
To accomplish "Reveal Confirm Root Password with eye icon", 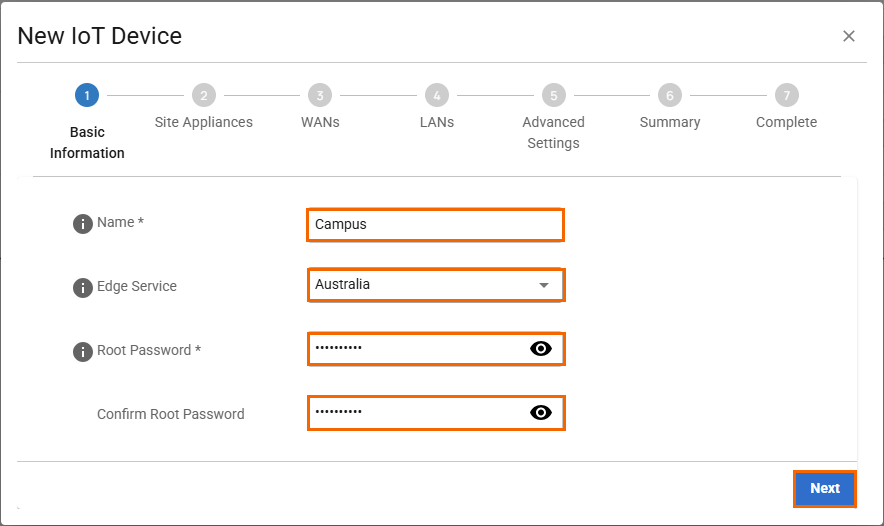I will click(541, 413).
